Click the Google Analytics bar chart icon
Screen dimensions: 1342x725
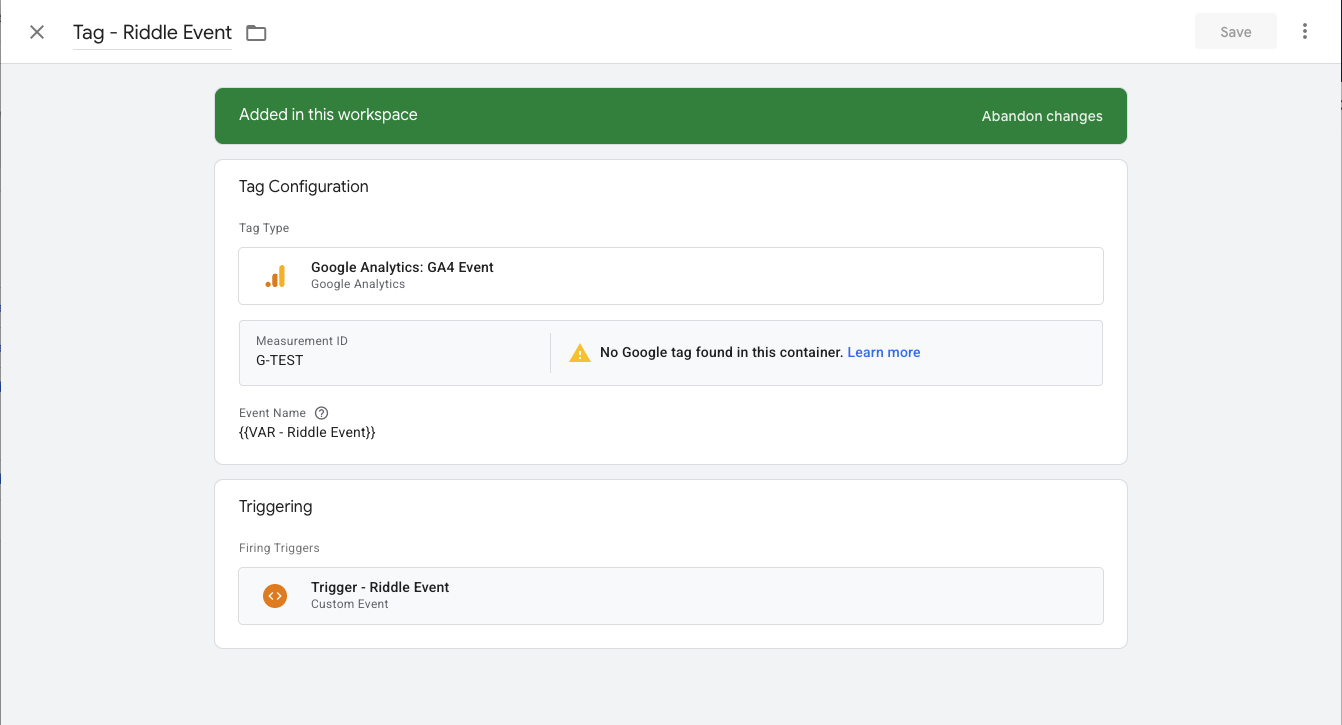click(x=275, y=276)
